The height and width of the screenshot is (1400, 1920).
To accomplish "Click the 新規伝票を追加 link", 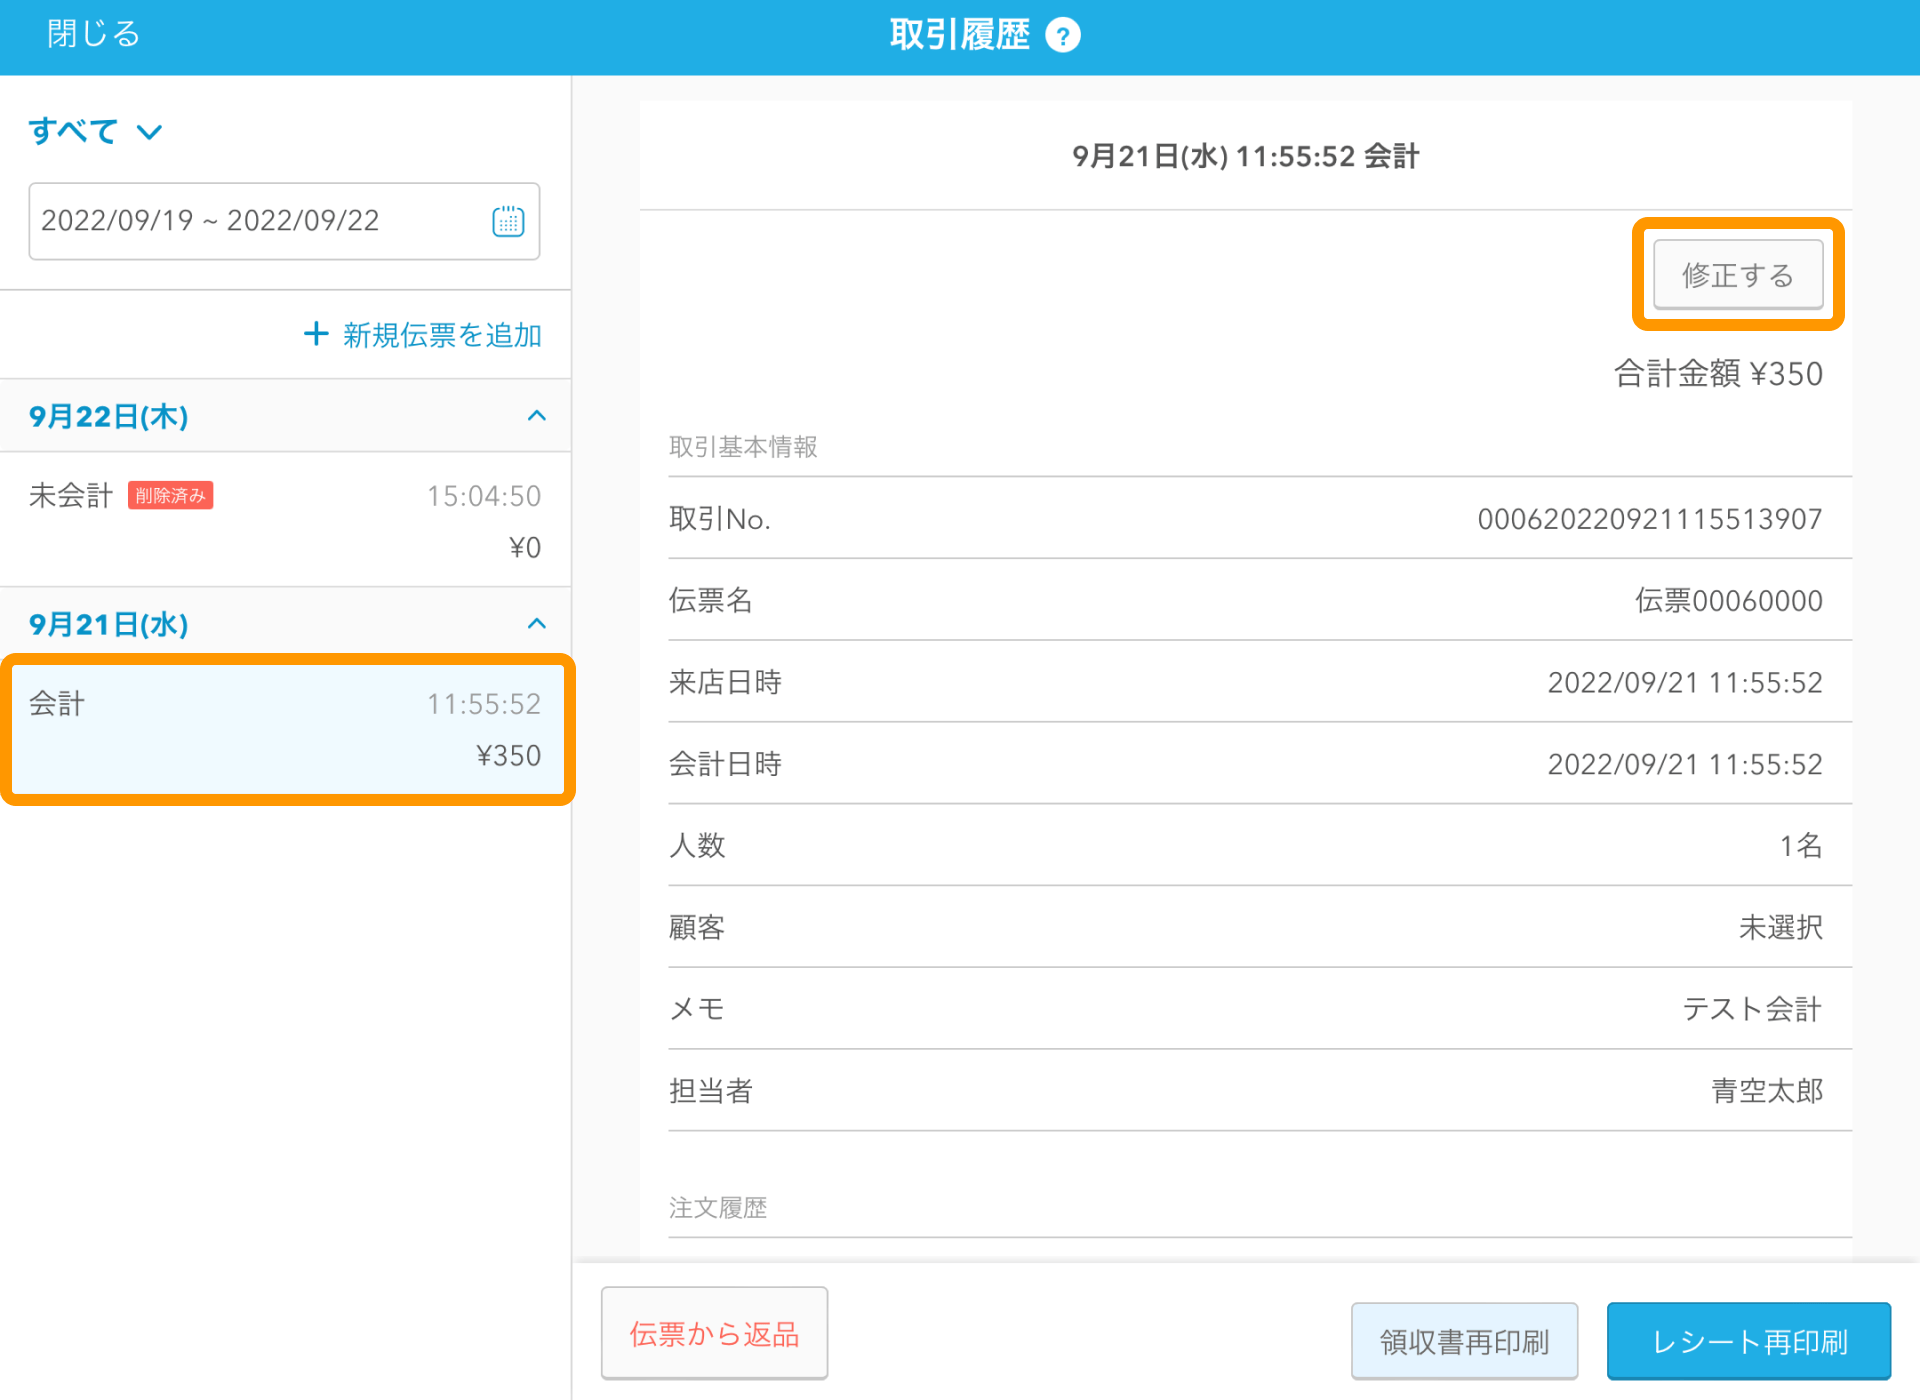I will click(x=442, y=335).
